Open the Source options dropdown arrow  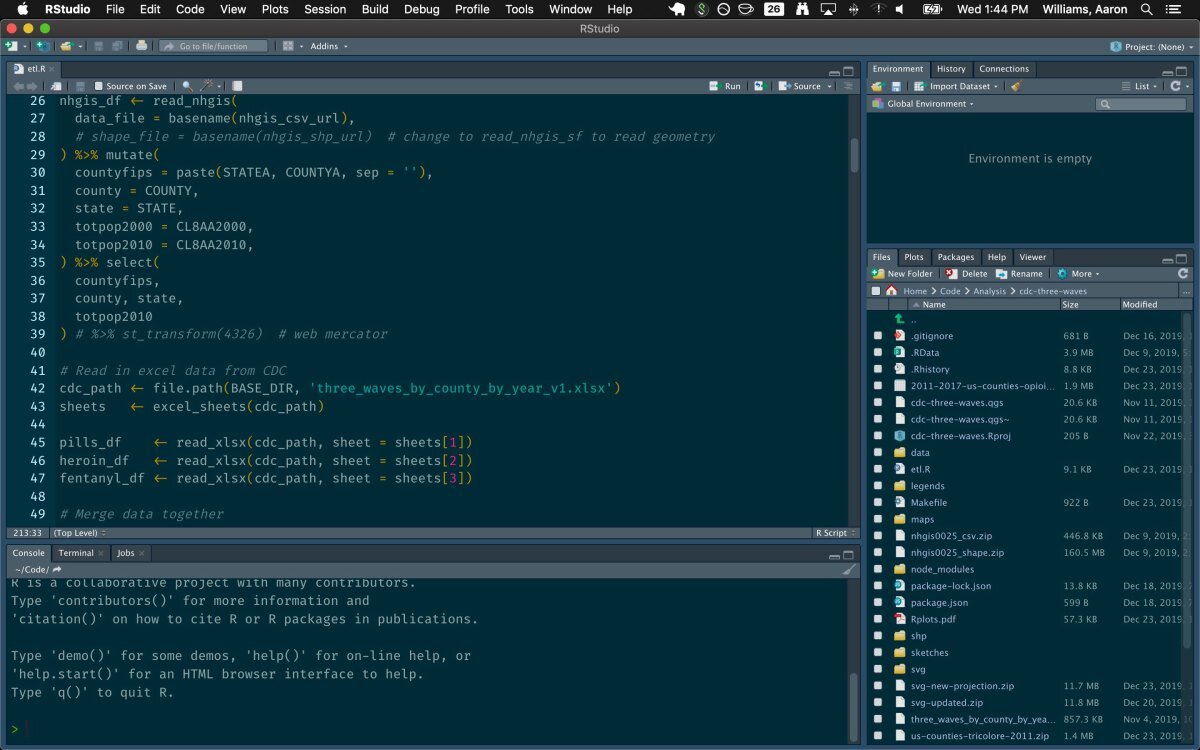point(827,86)
